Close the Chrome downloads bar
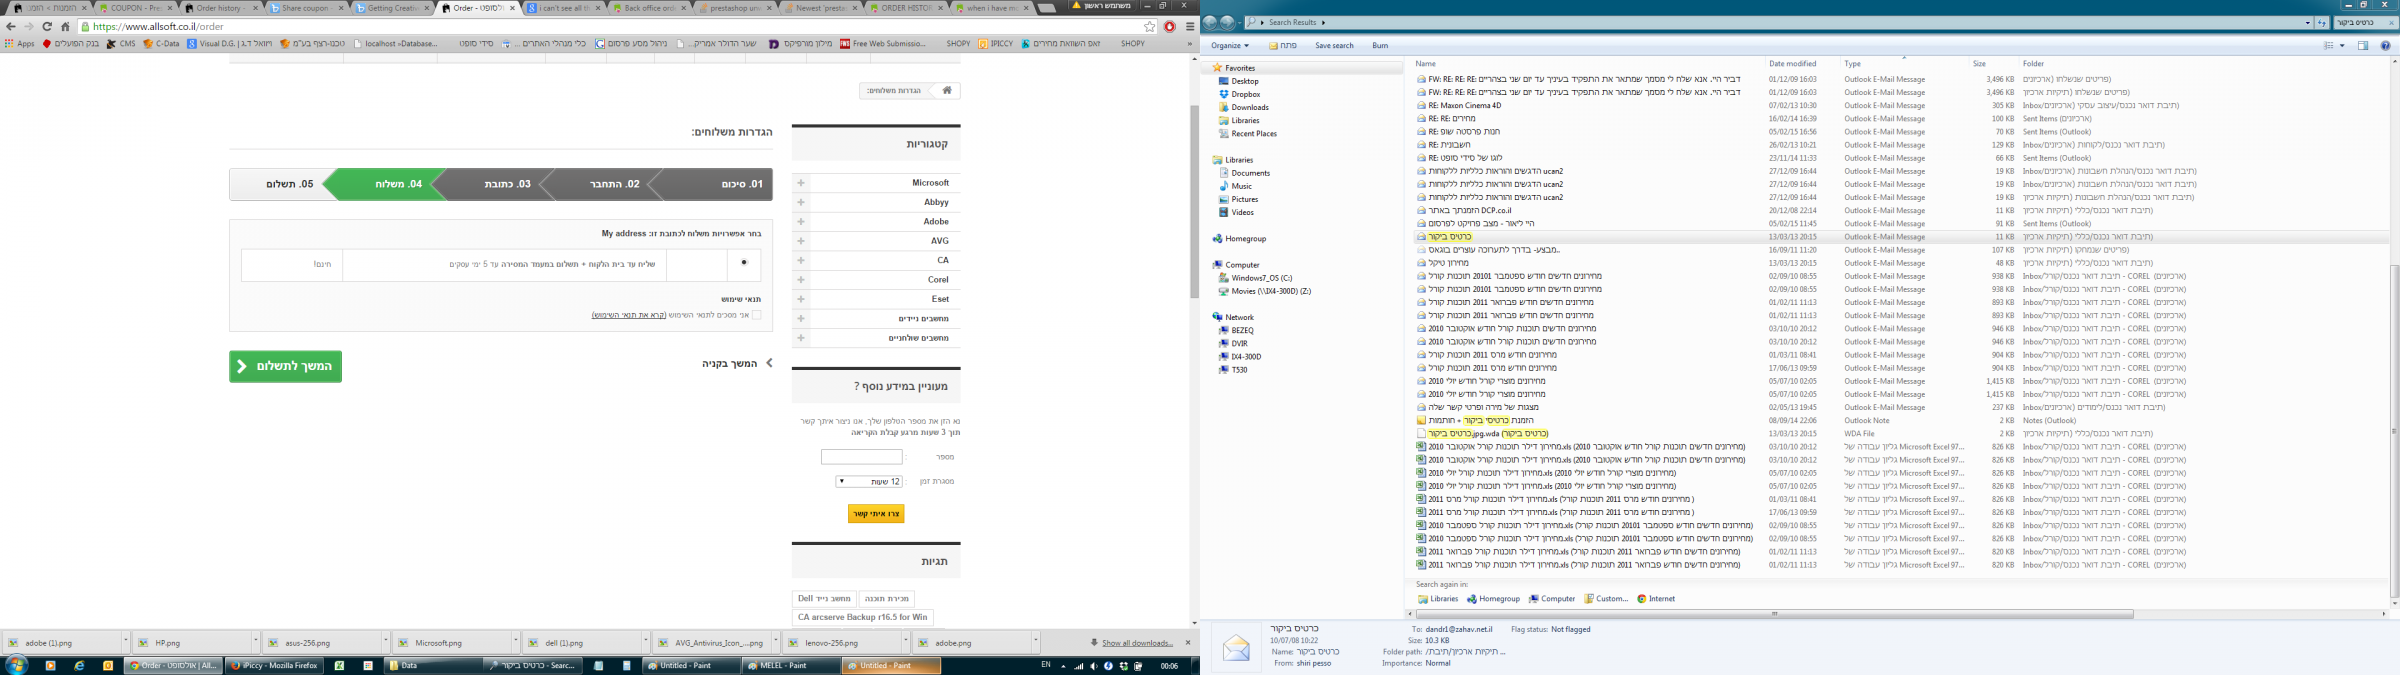This screenshot has height=675, width=2400. [x=1188, y=643]
